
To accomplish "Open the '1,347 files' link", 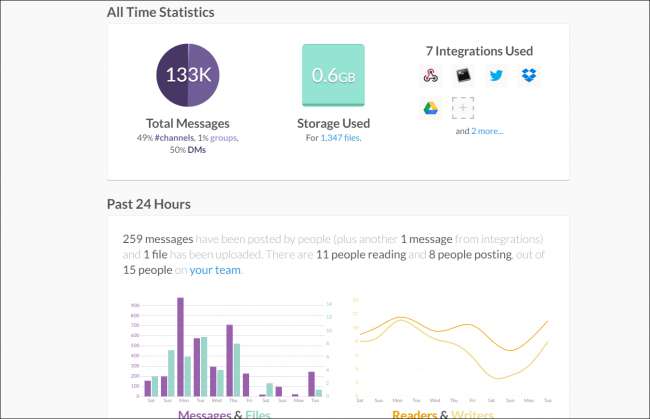I will [x=340, y=137].
